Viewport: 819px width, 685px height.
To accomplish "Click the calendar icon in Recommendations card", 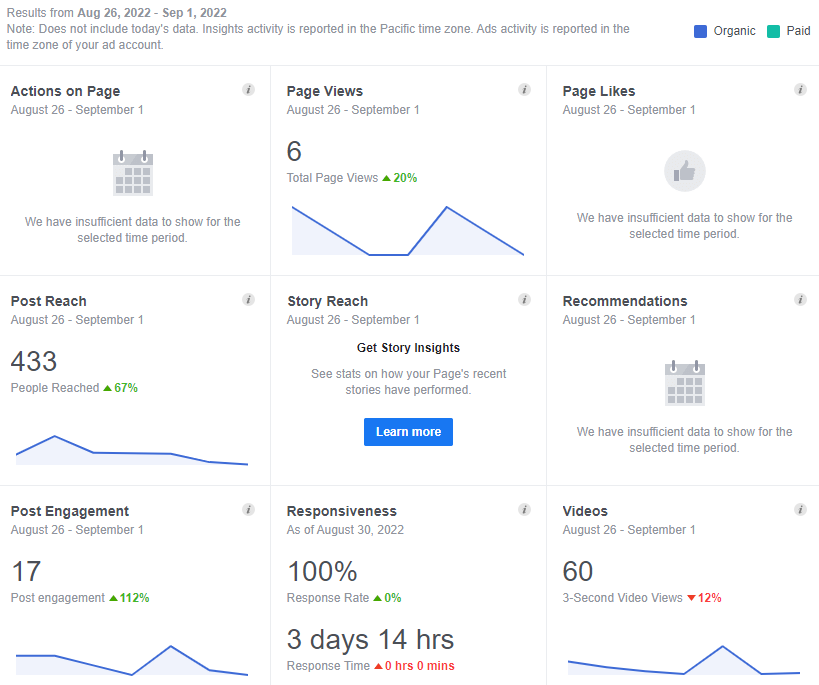I will coord(685,383).
